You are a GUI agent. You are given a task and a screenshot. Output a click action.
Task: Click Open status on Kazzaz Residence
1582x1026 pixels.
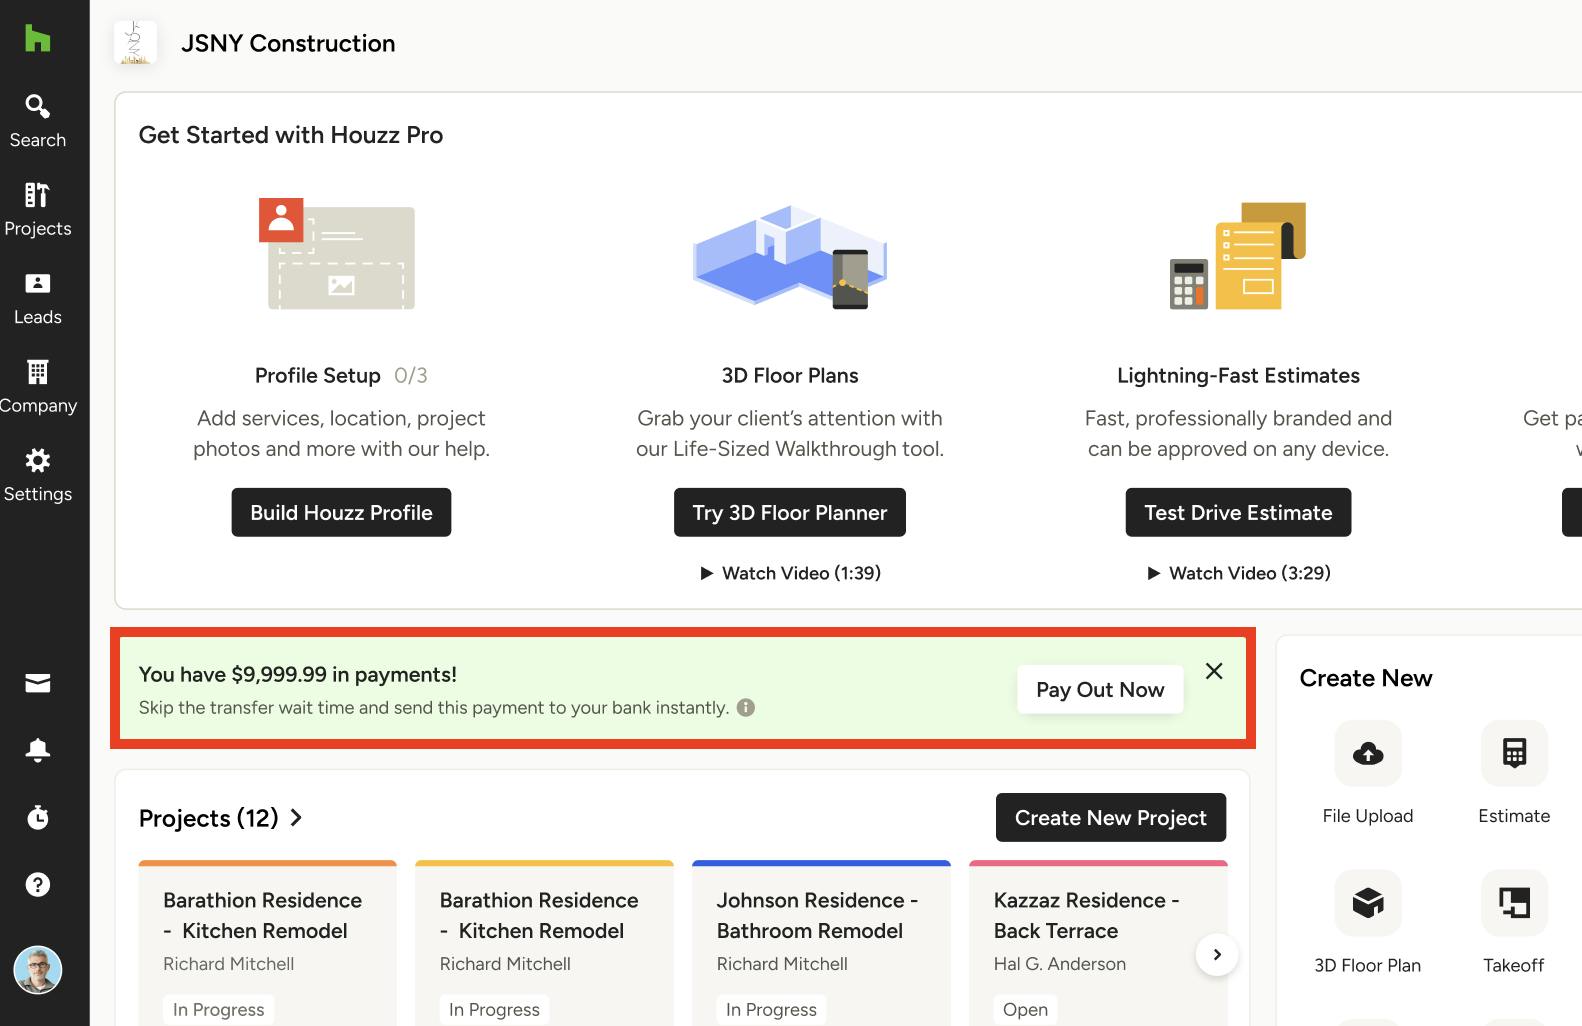coord(1025,1010)
